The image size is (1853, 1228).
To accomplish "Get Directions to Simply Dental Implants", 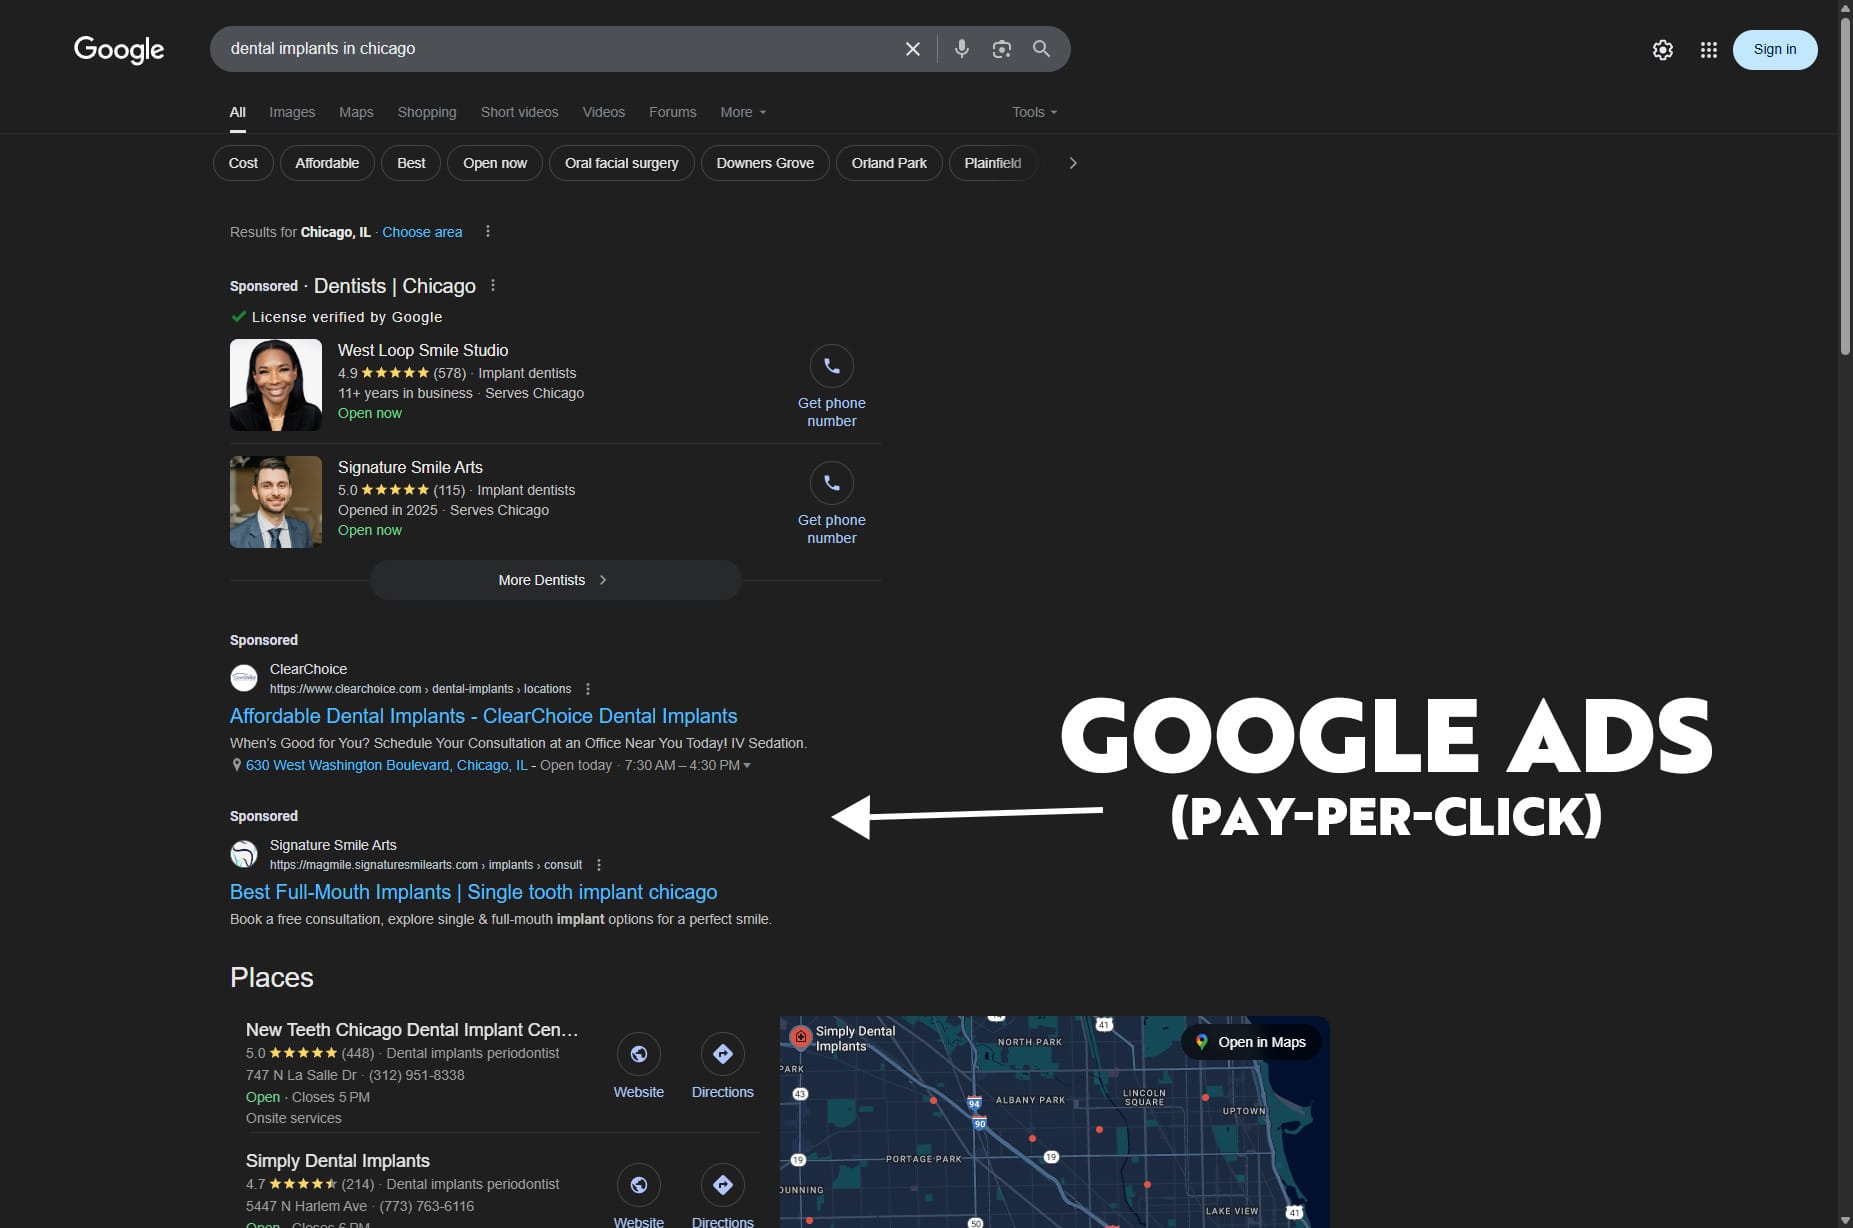I will 722,1185.
